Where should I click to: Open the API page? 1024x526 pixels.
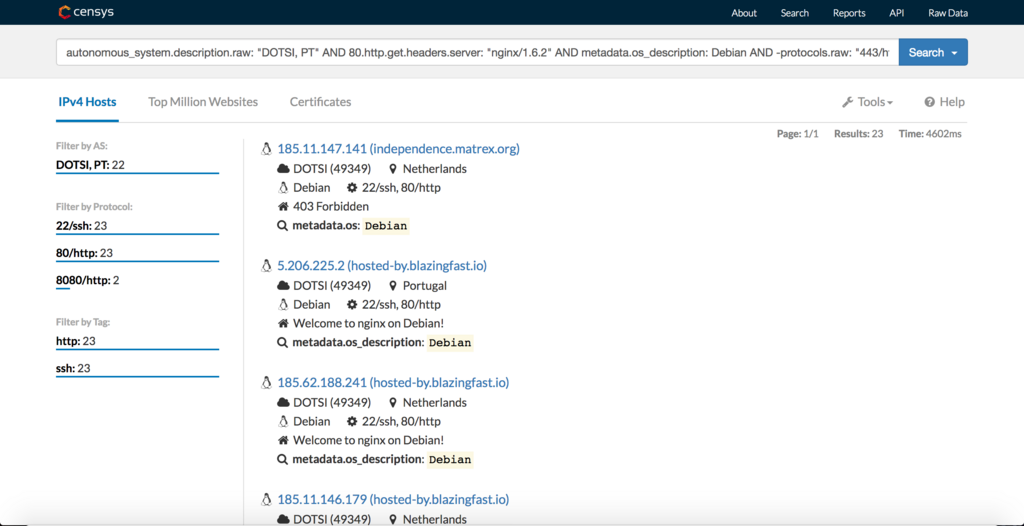point(897,13)
